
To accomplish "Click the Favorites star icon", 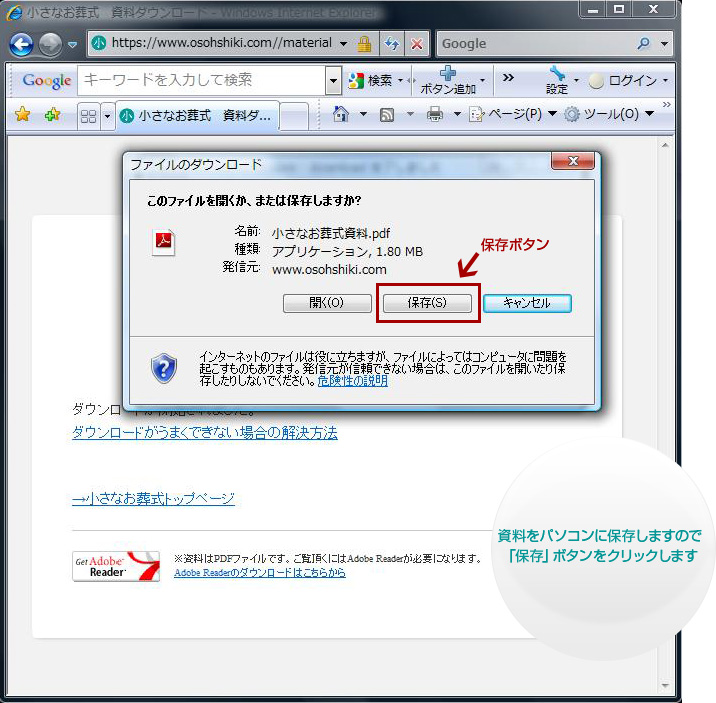I will pos(22,114).
